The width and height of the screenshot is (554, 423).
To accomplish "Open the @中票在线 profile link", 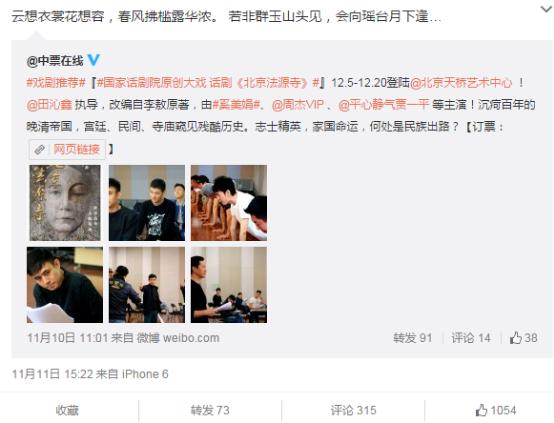I will [x=55, y=61].
